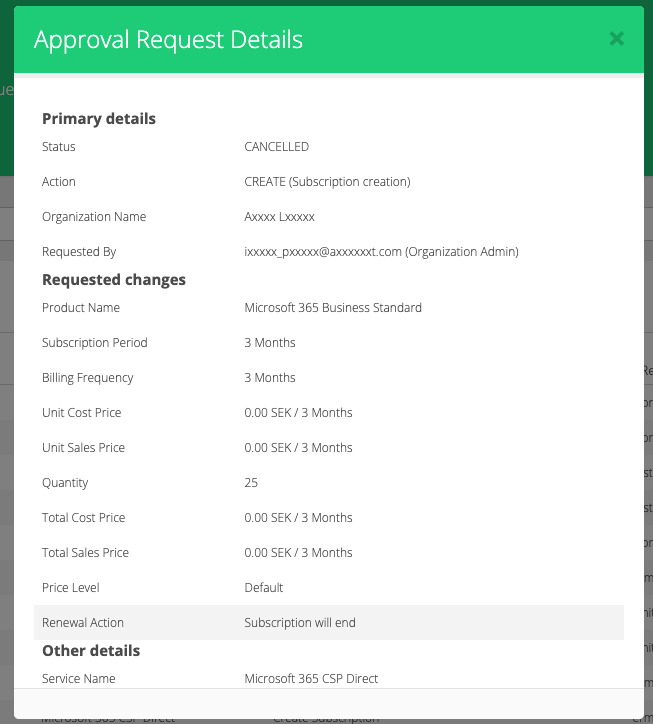
Task: Select the Microsoft 365 CSP Direct service name
Action: click(311, 679)
